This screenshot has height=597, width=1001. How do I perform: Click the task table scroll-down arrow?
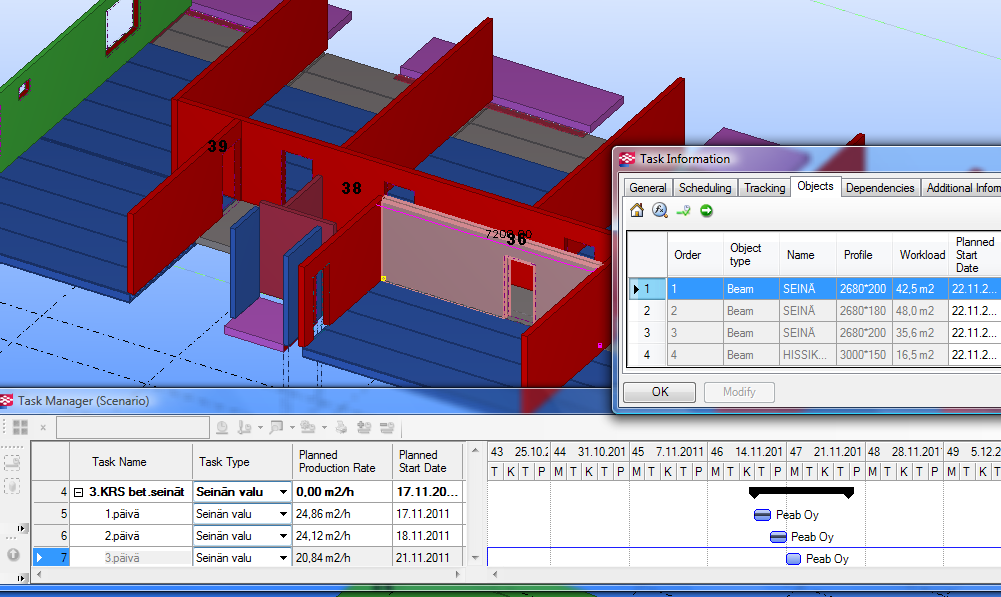[475, 557]
